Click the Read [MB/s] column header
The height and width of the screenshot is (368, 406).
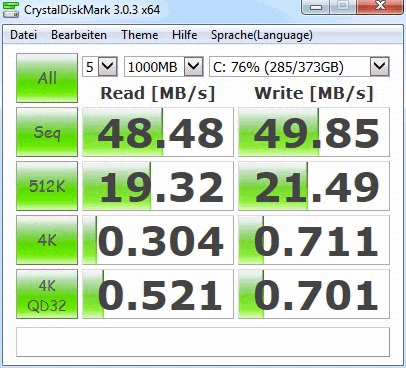tap(158, 93)
